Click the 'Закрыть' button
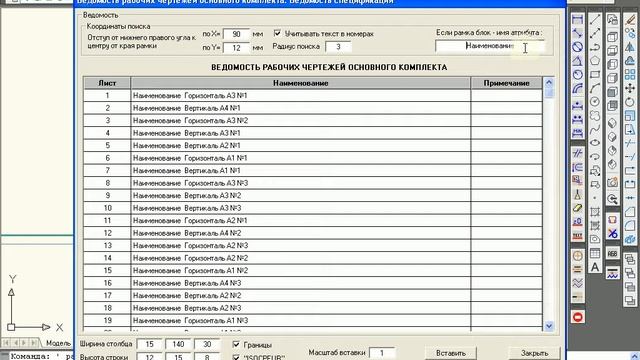 point(534,353)
